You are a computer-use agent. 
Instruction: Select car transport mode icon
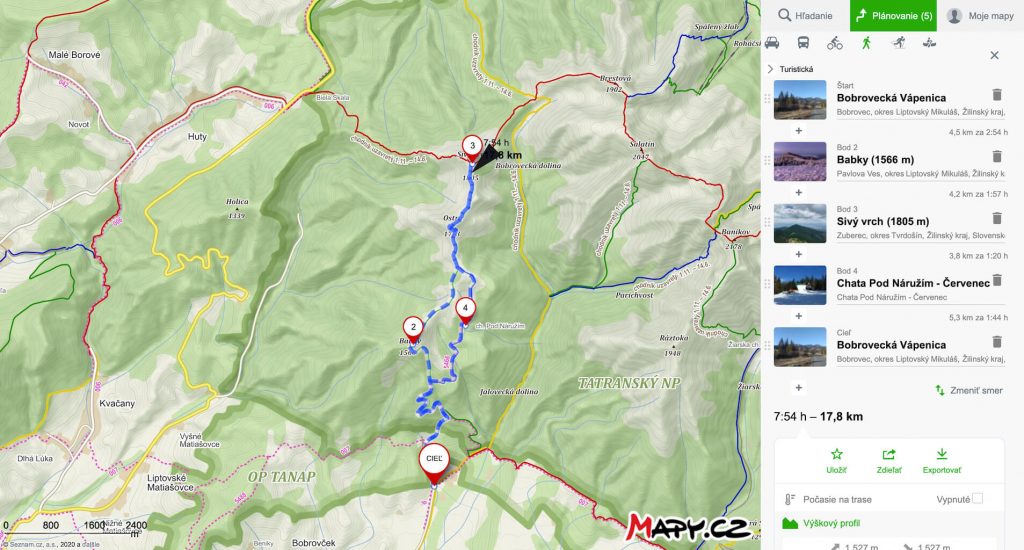(x=772, y=43)
